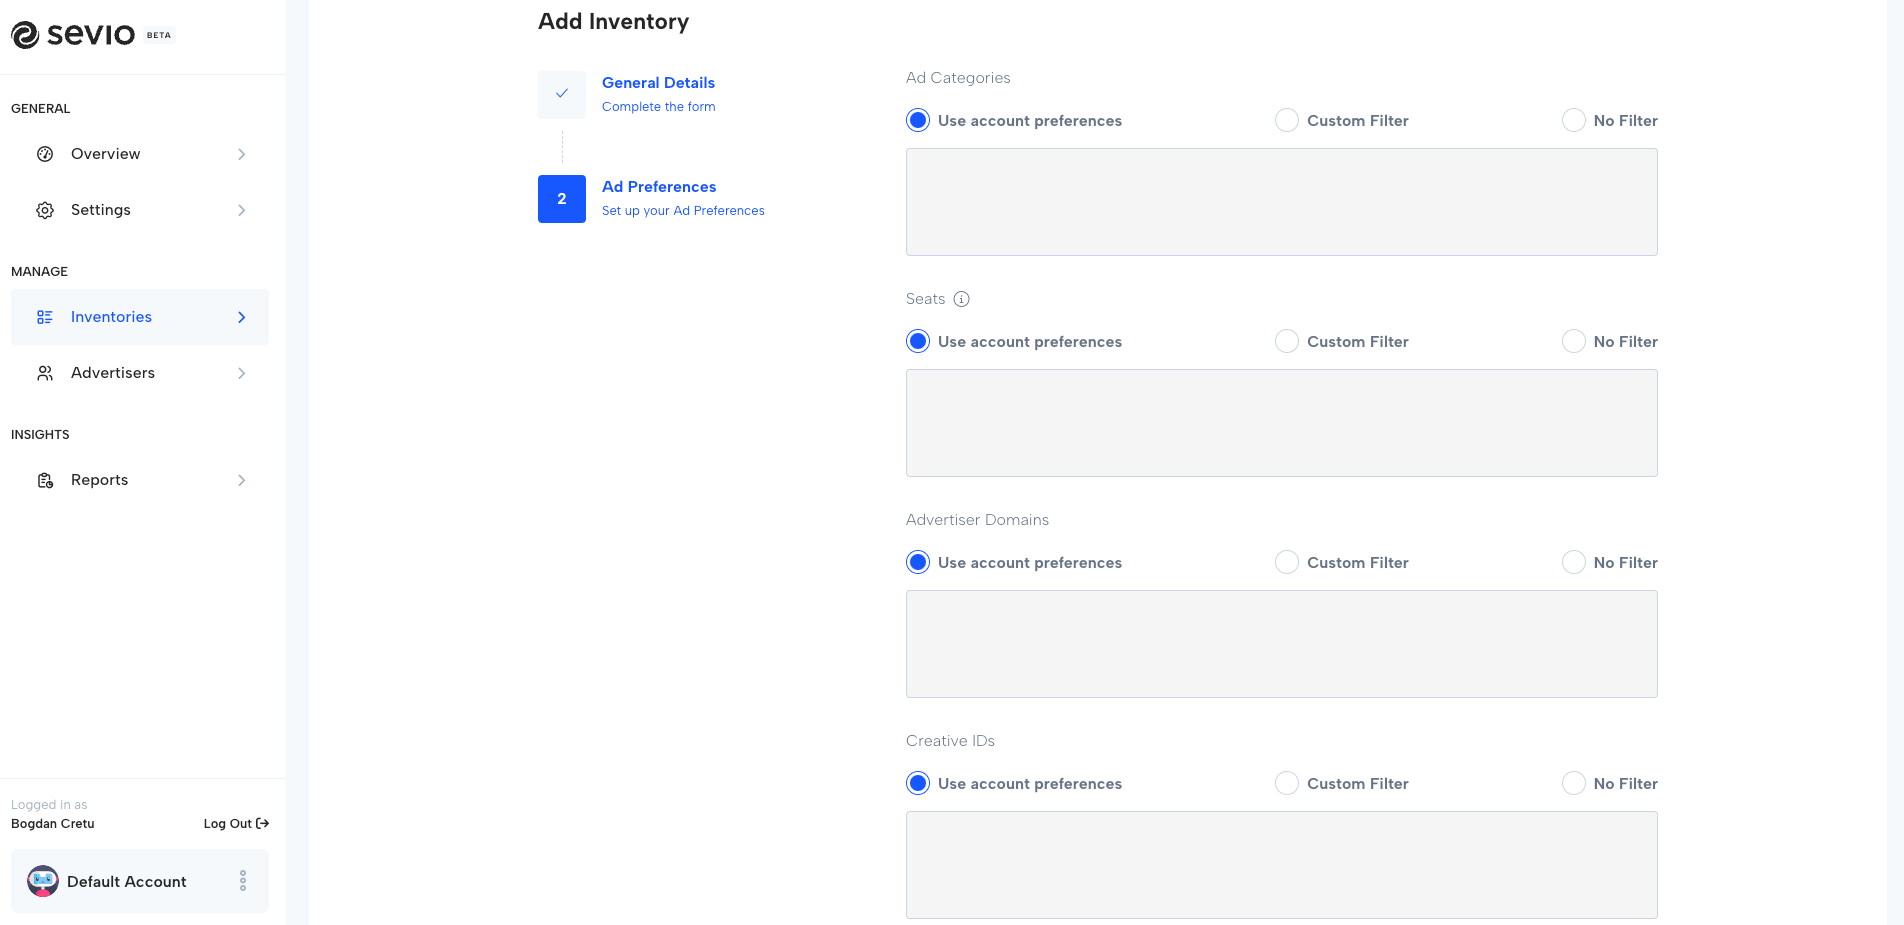
Task: Select Custom Filter for Ad Categories
Action: [x=1287, y=119]
